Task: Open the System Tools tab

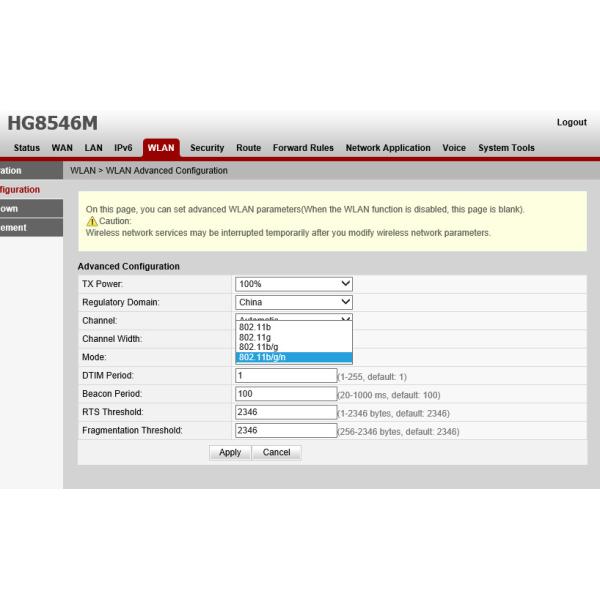Action: click(x=506, y=148)
